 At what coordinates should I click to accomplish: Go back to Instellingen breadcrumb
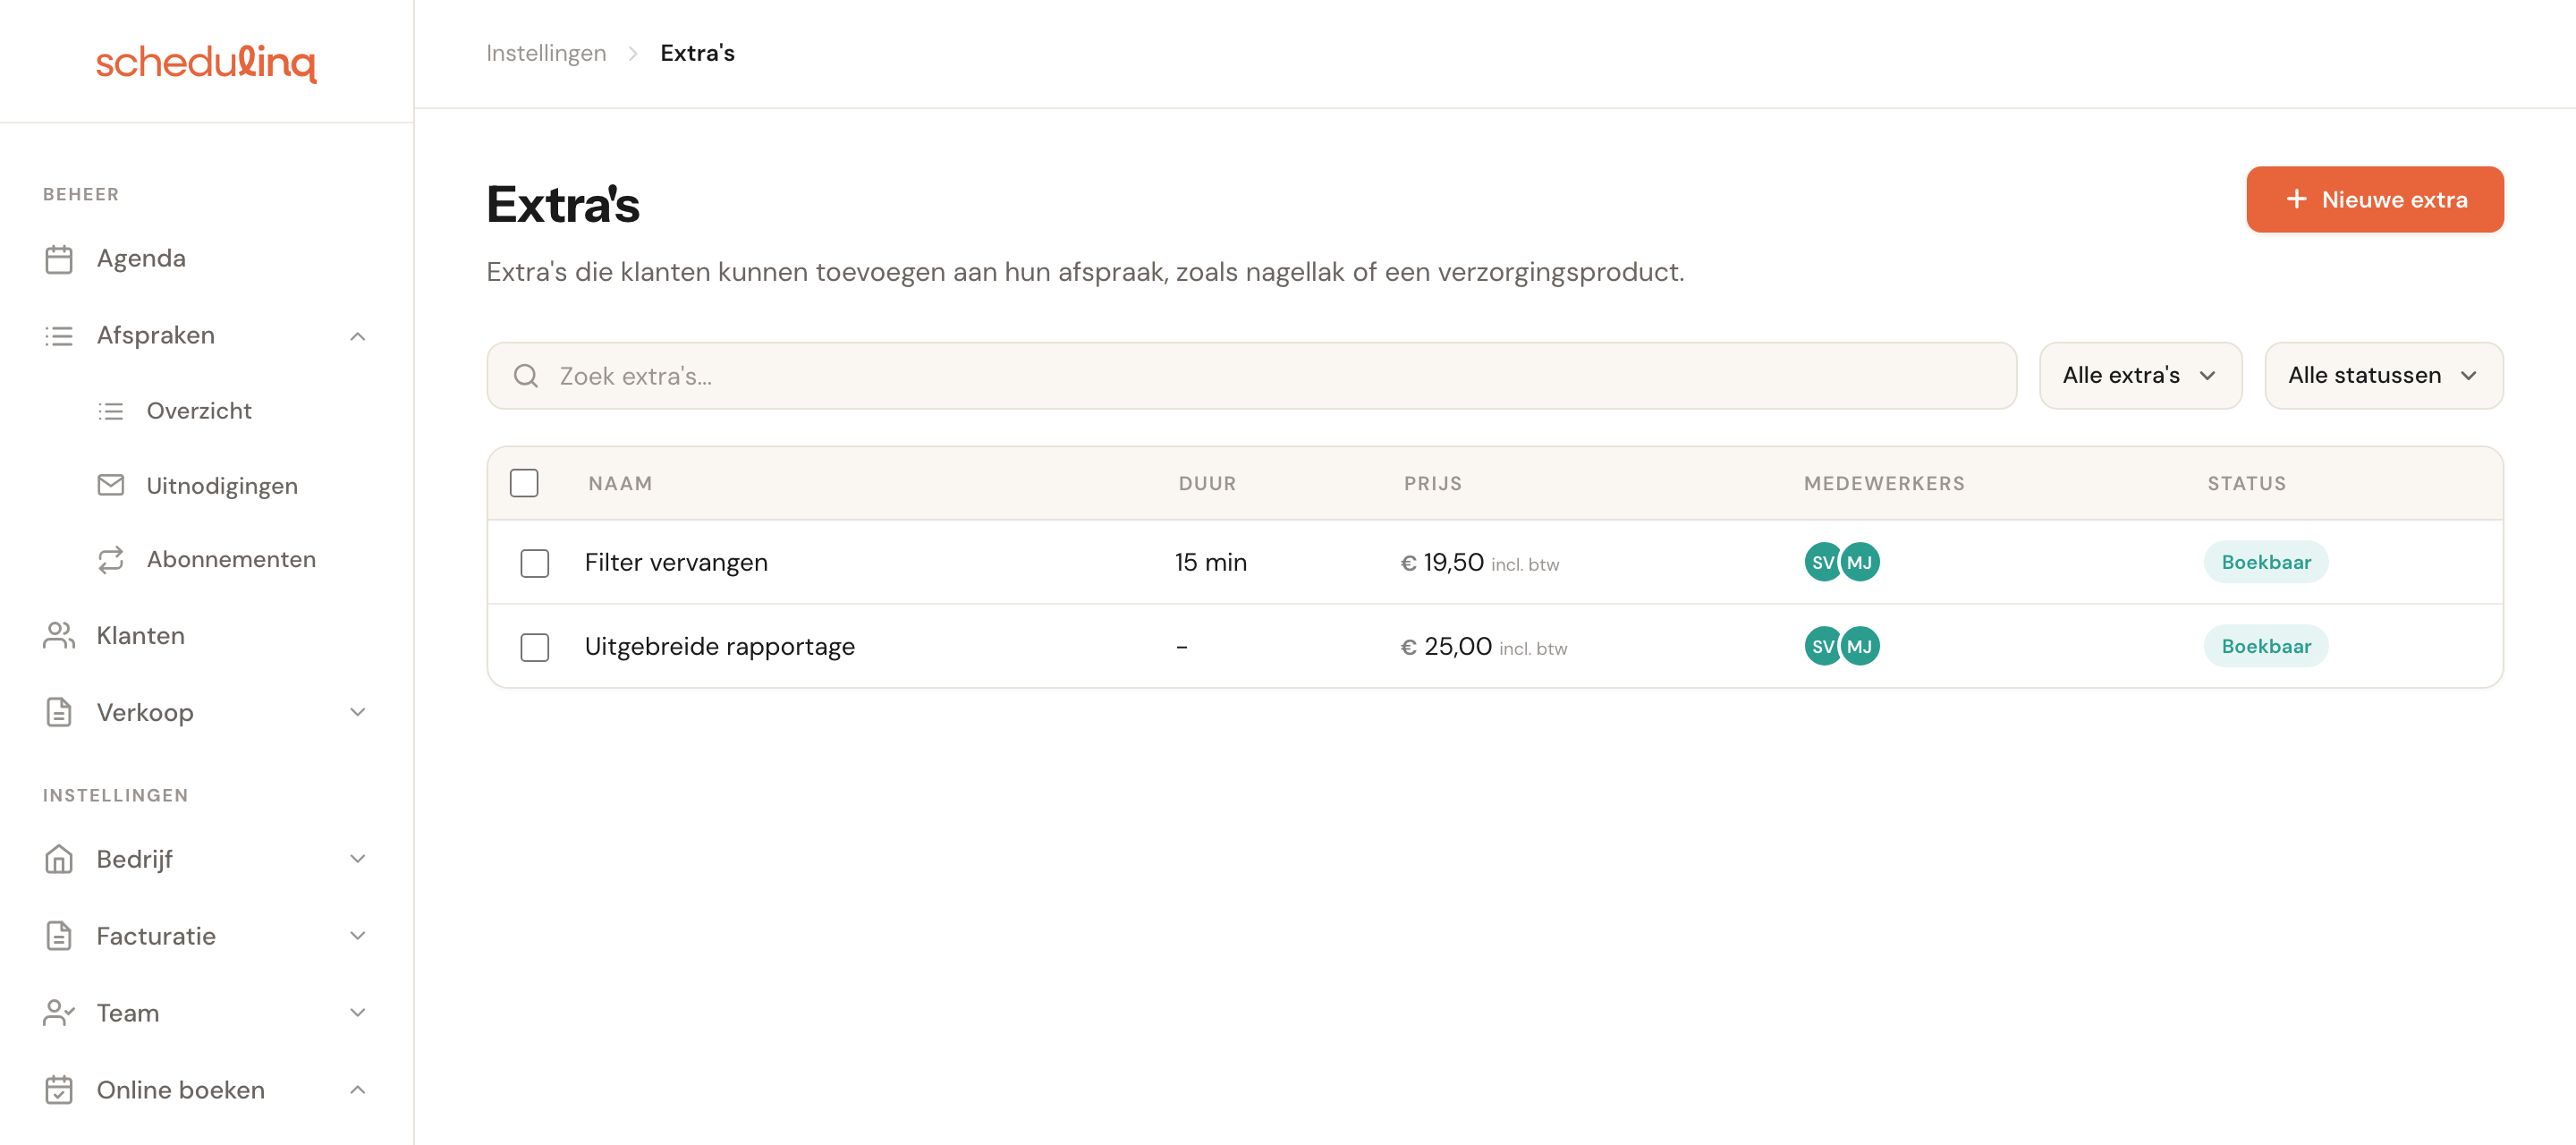click(x=546, y=53)
